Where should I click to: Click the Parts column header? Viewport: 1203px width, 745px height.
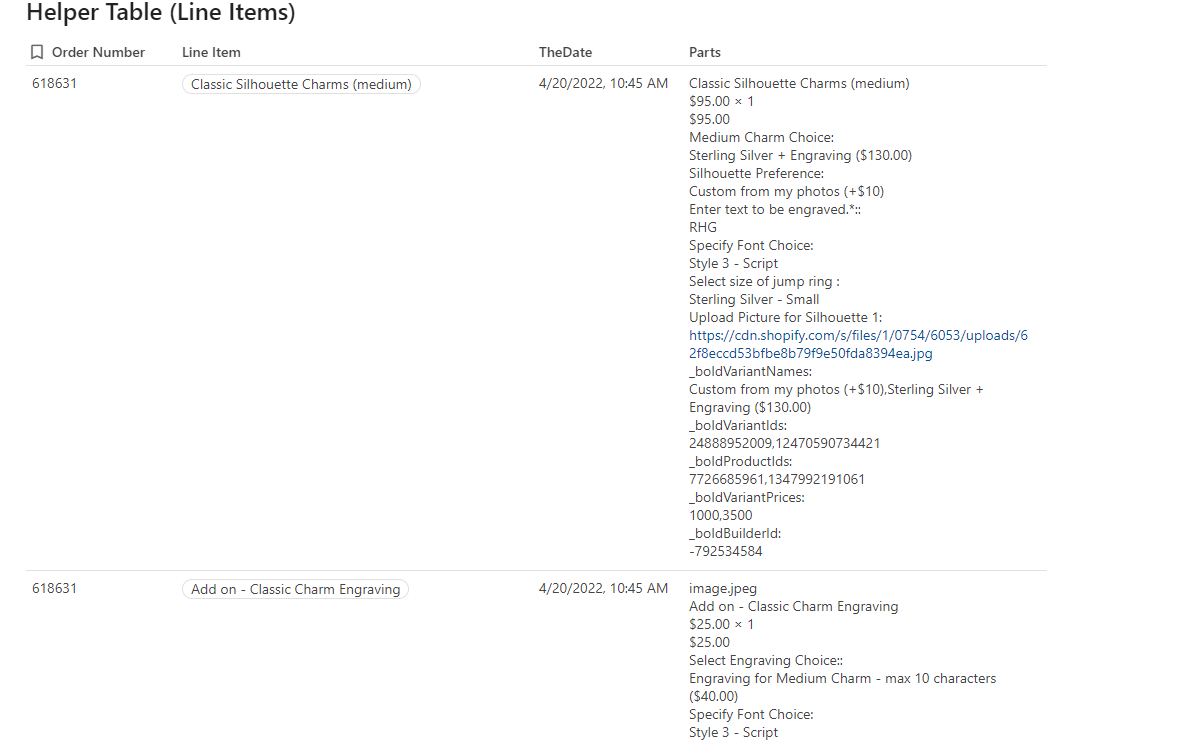(705, 52)
